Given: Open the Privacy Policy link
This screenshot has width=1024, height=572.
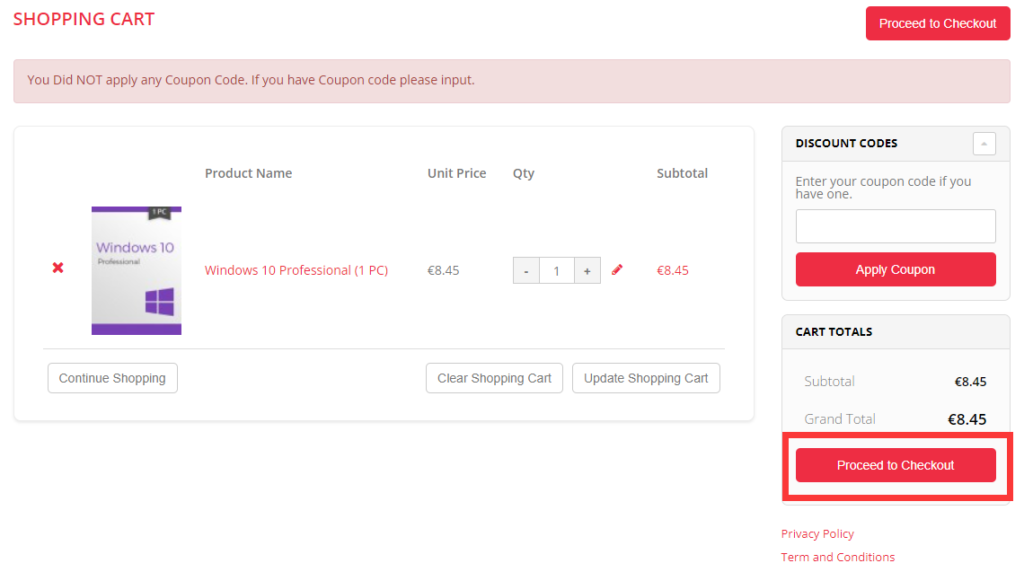Looking at the screenshot, I should pos(817,534).
